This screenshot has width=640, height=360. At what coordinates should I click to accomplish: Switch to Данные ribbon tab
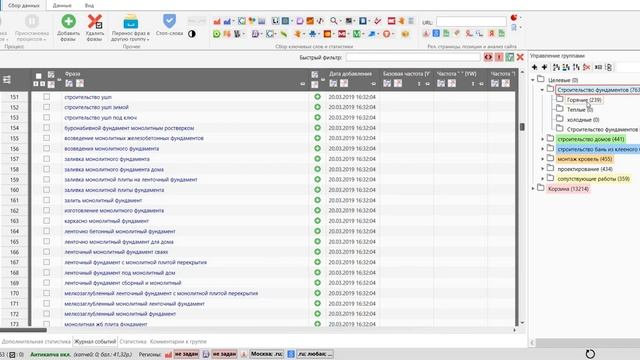[62, 5]
